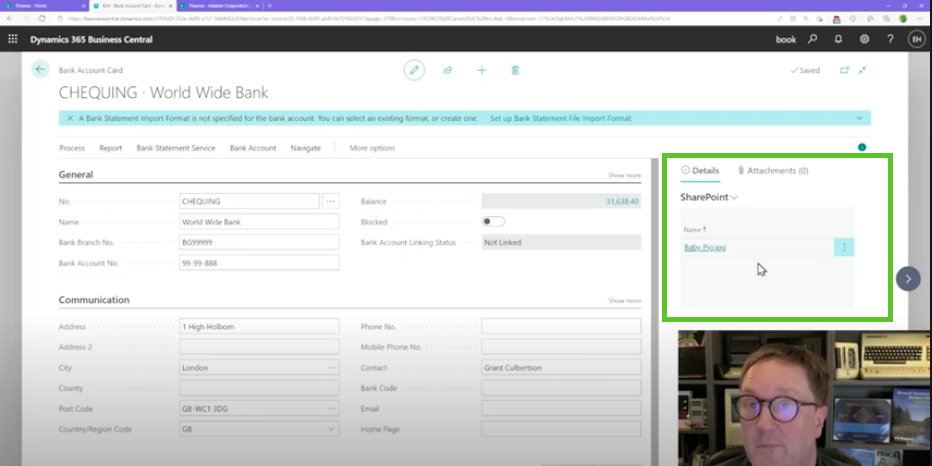The width and height of the screenshot is (932, 466).
Task: Open the settings gear in top bar
Action: [864, 39]
